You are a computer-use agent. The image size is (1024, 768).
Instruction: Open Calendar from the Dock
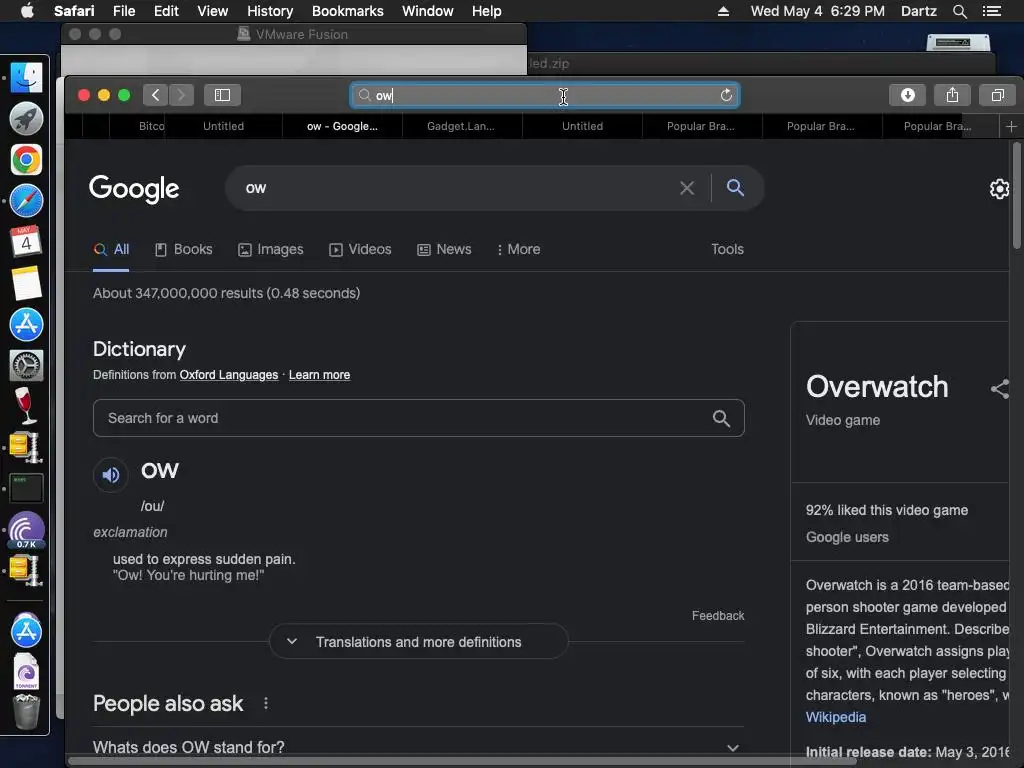tap(26, 242)
